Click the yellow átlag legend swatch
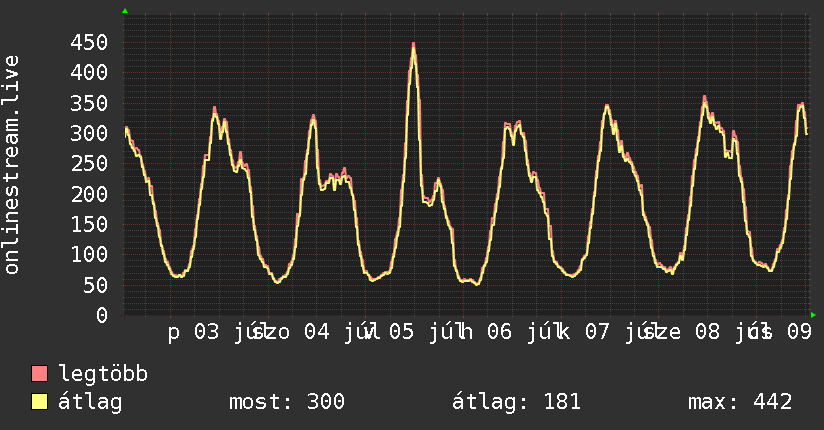Viewport: 824px width, 430px height. tap(39, 402)
